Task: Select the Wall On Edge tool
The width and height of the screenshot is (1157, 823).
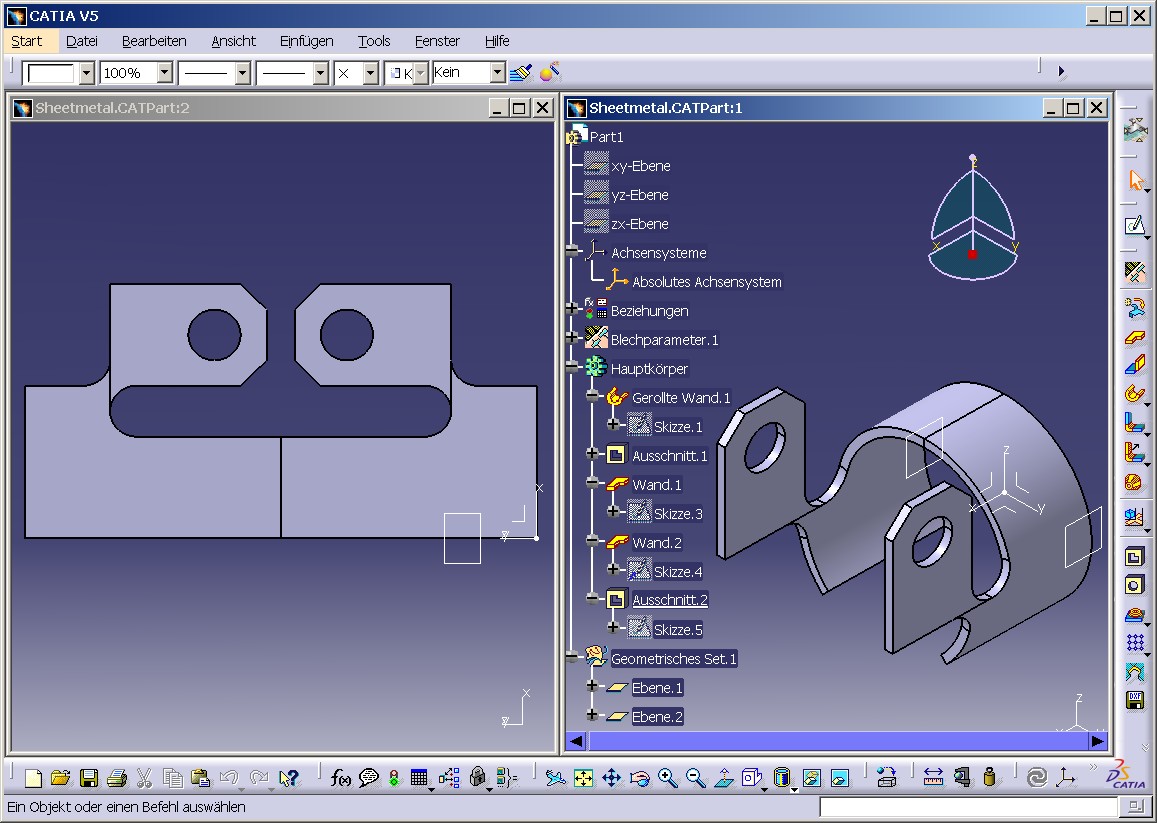Action: 1135,365
